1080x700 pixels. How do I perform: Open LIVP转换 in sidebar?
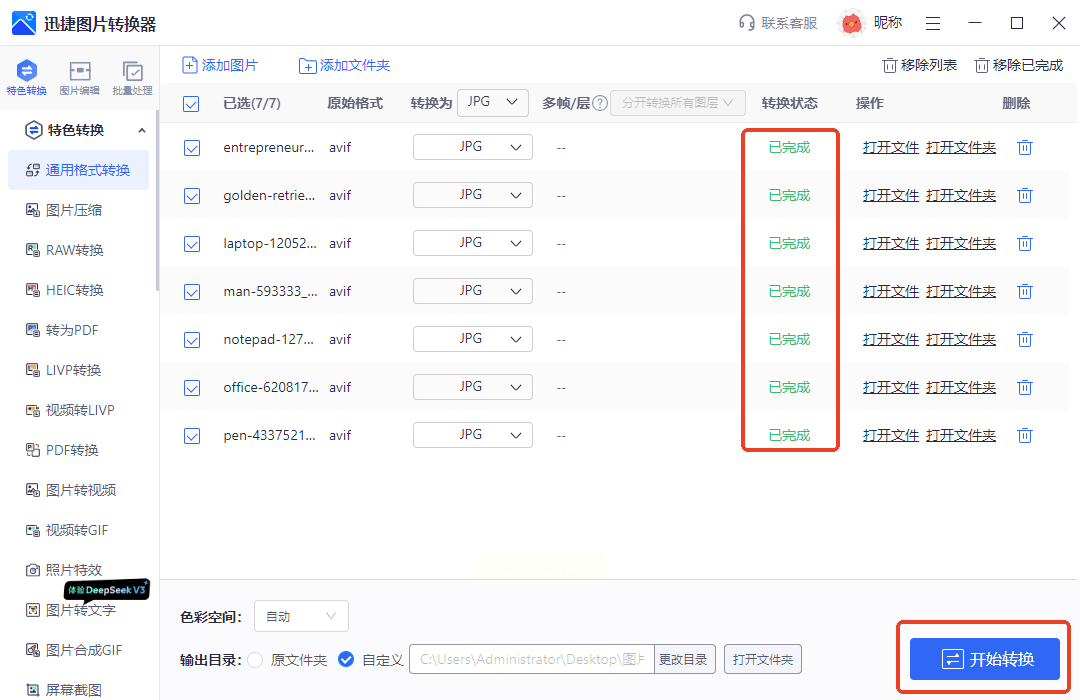[x=63, y=370]
